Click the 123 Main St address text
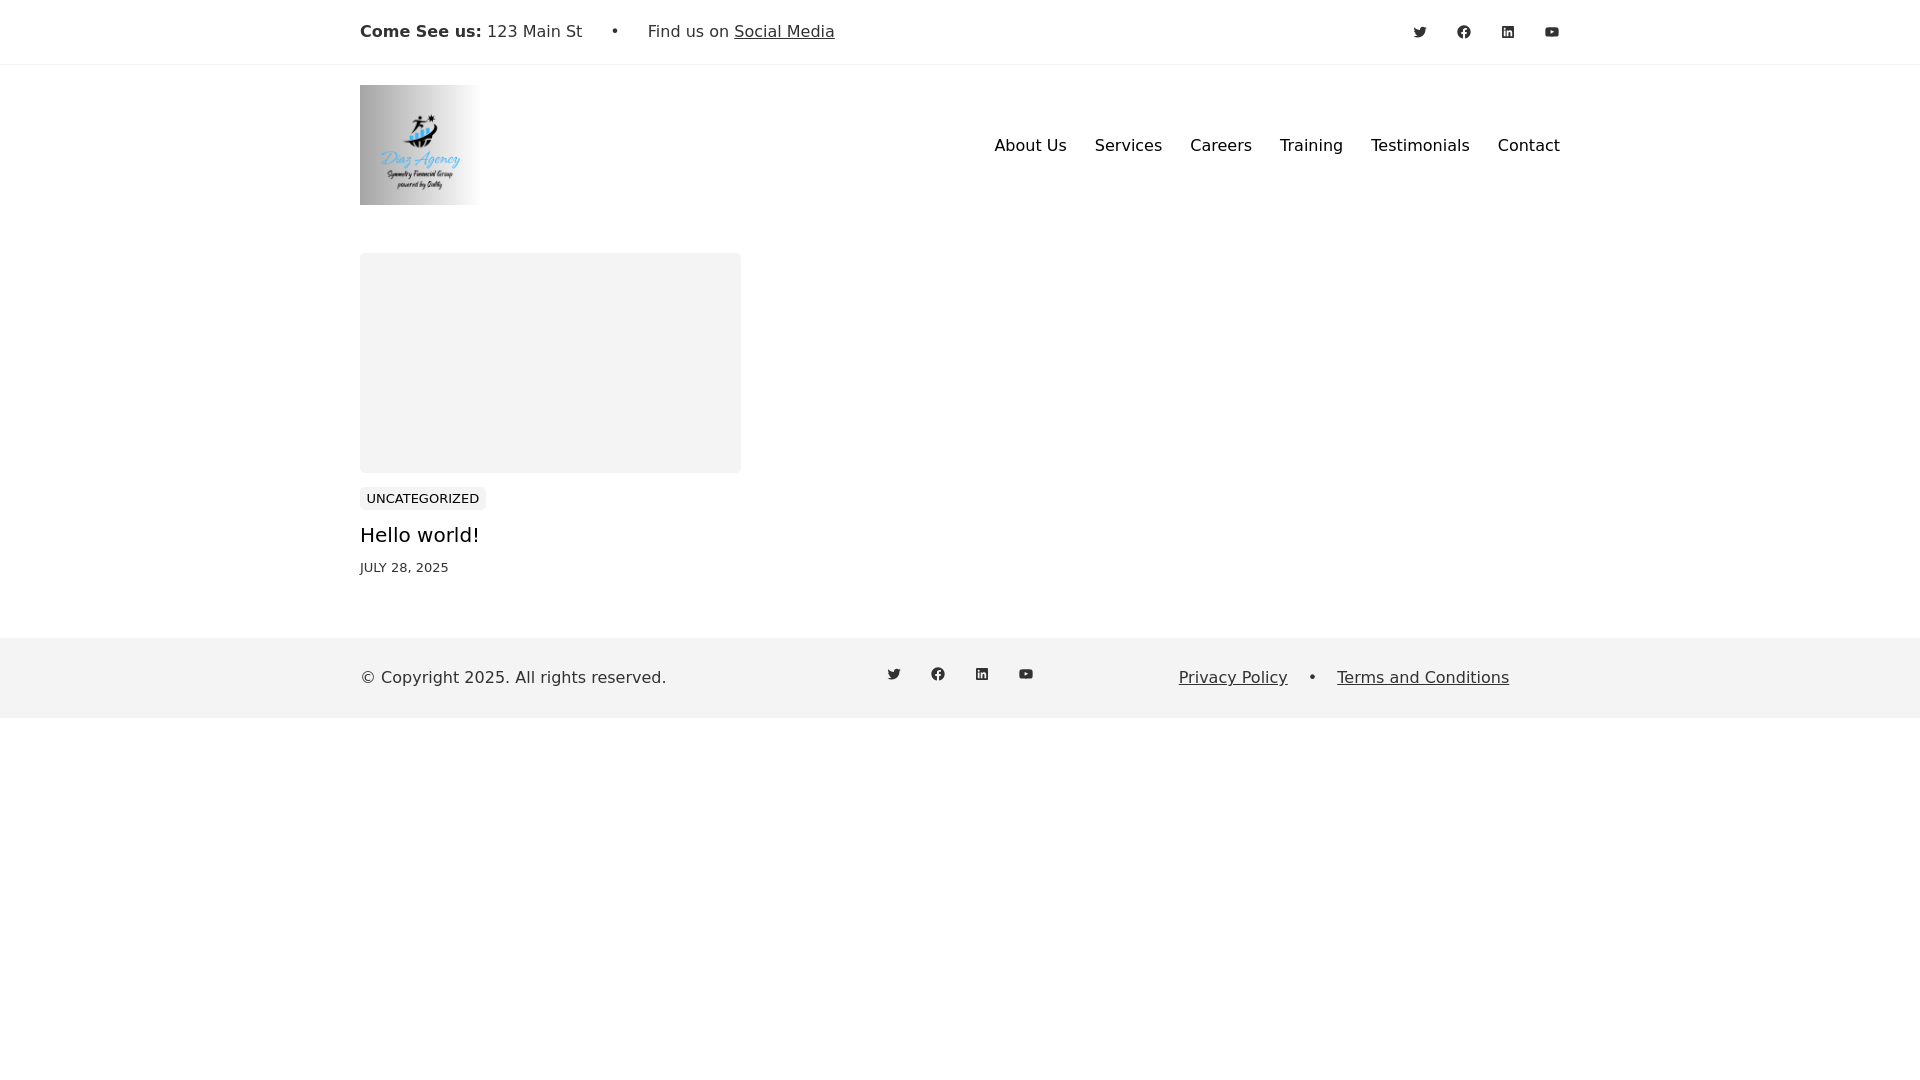The image size is (1920, 1080). tap(534, 32)
